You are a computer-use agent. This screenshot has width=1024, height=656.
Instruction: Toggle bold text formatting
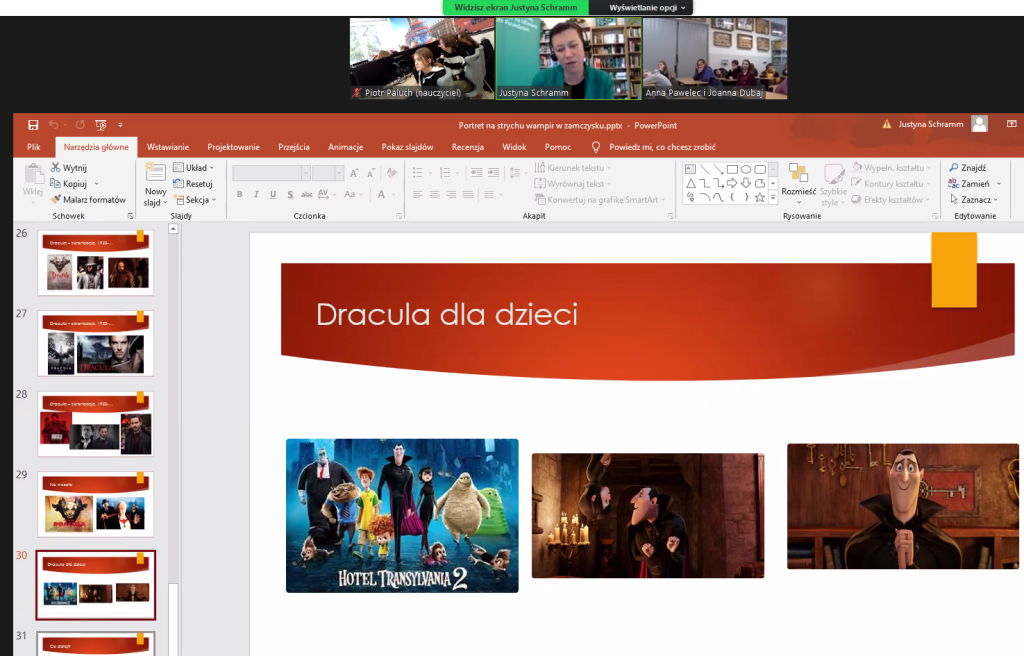(x=240, y=194)
